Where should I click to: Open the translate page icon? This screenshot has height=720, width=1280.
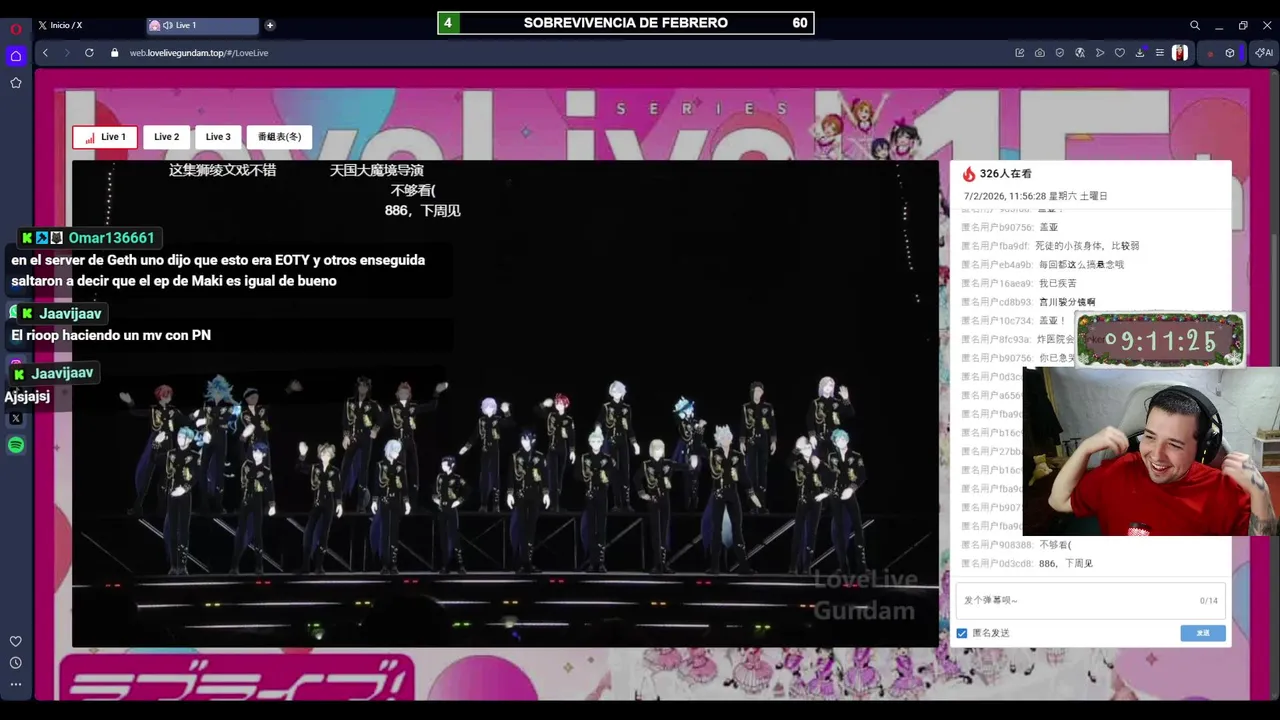coord(1080,53)
